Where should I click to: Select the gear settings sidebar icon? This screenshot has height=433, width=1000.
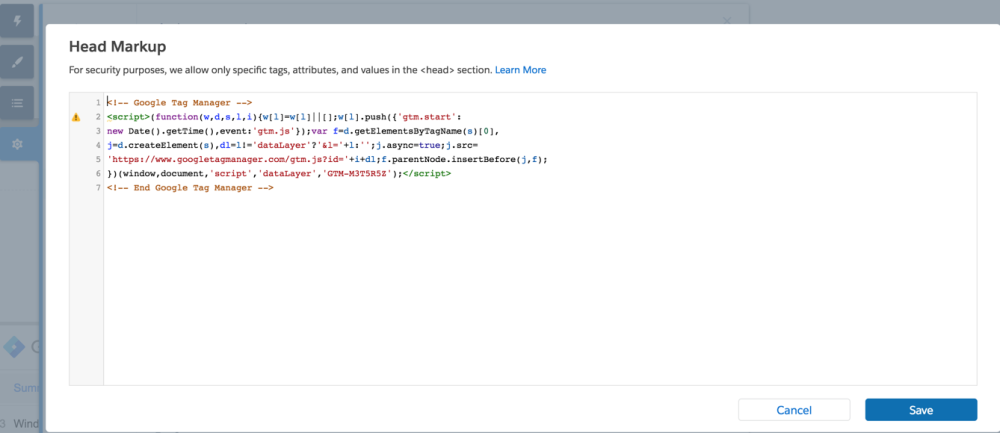coord(18,144)
